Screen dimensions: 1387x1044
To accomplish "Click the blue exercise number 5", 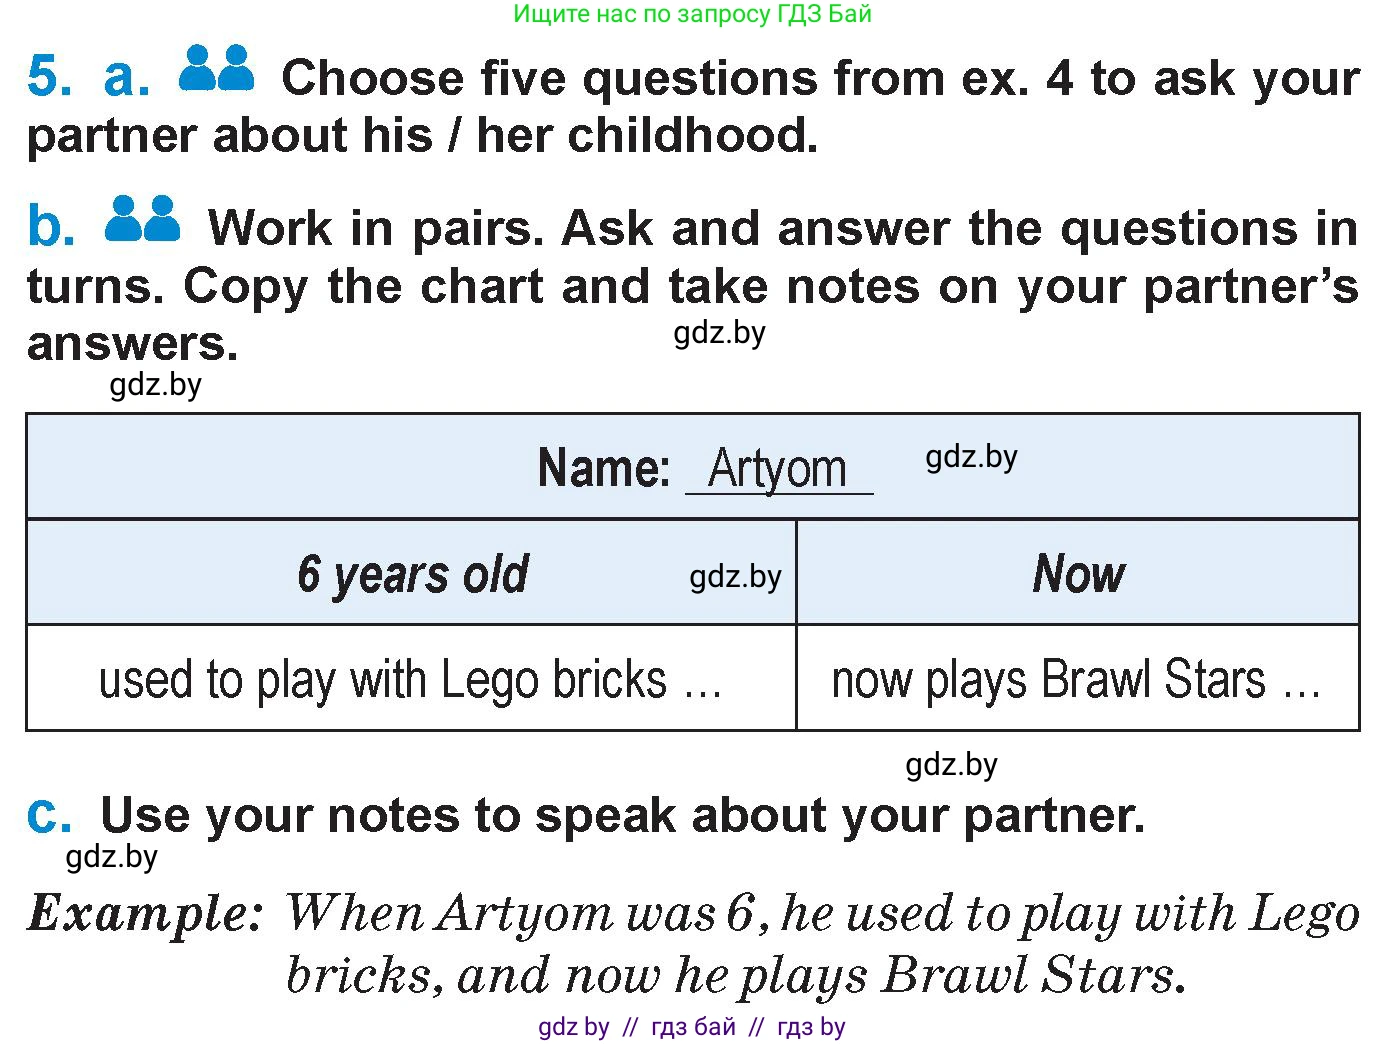I will click(50, 77).
